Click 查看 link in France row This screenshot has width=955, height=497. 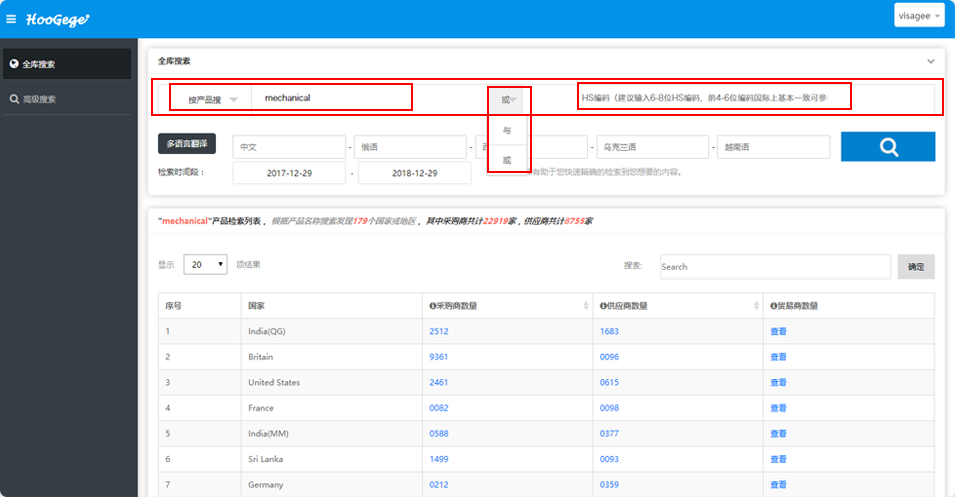778,408
